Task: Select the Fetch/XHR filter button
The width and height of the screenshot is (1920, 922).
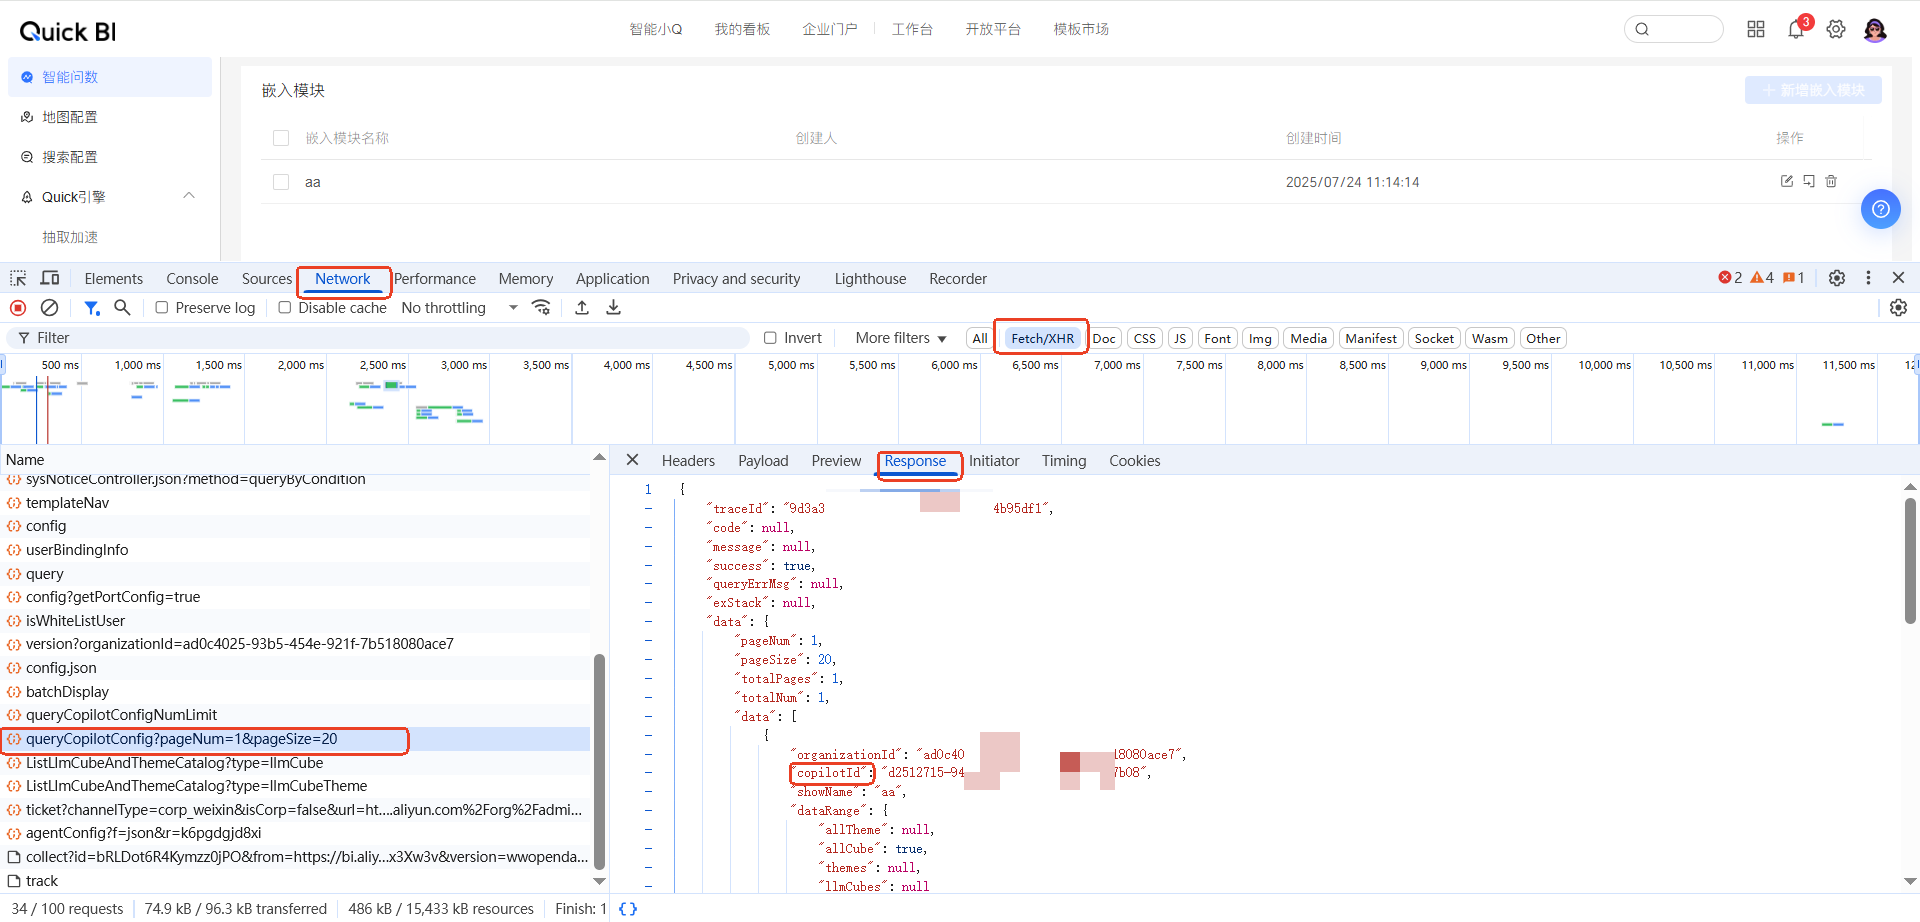Action: [x=1042, y=338]
